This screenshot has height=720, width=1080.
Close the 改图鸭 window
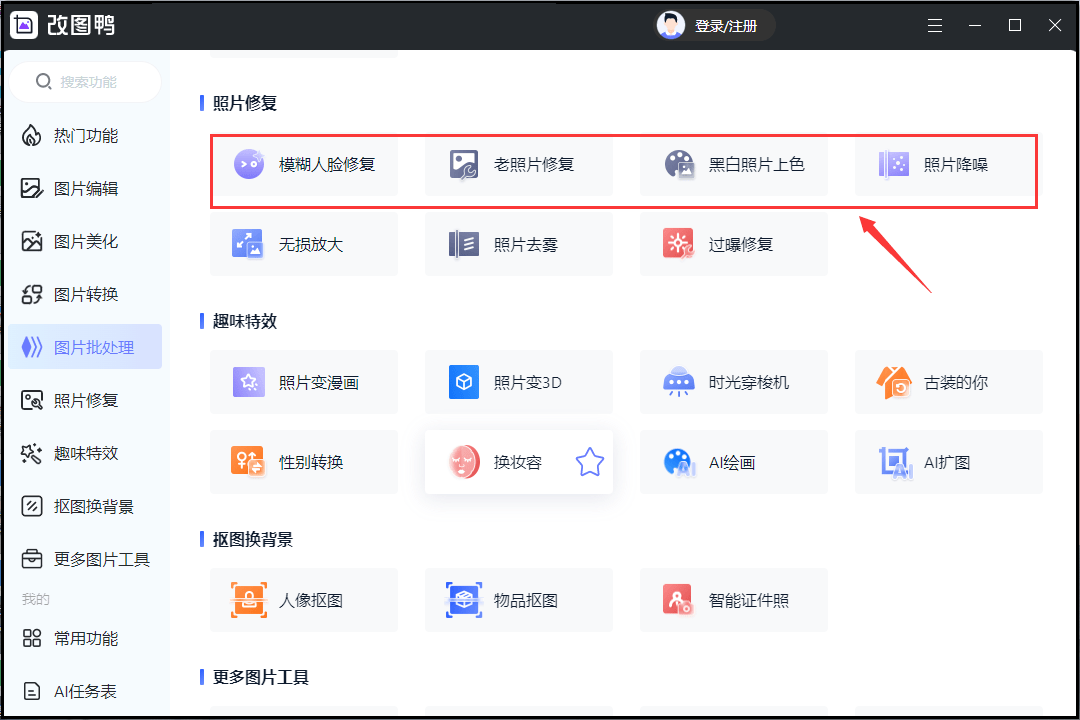(1055, 25)
